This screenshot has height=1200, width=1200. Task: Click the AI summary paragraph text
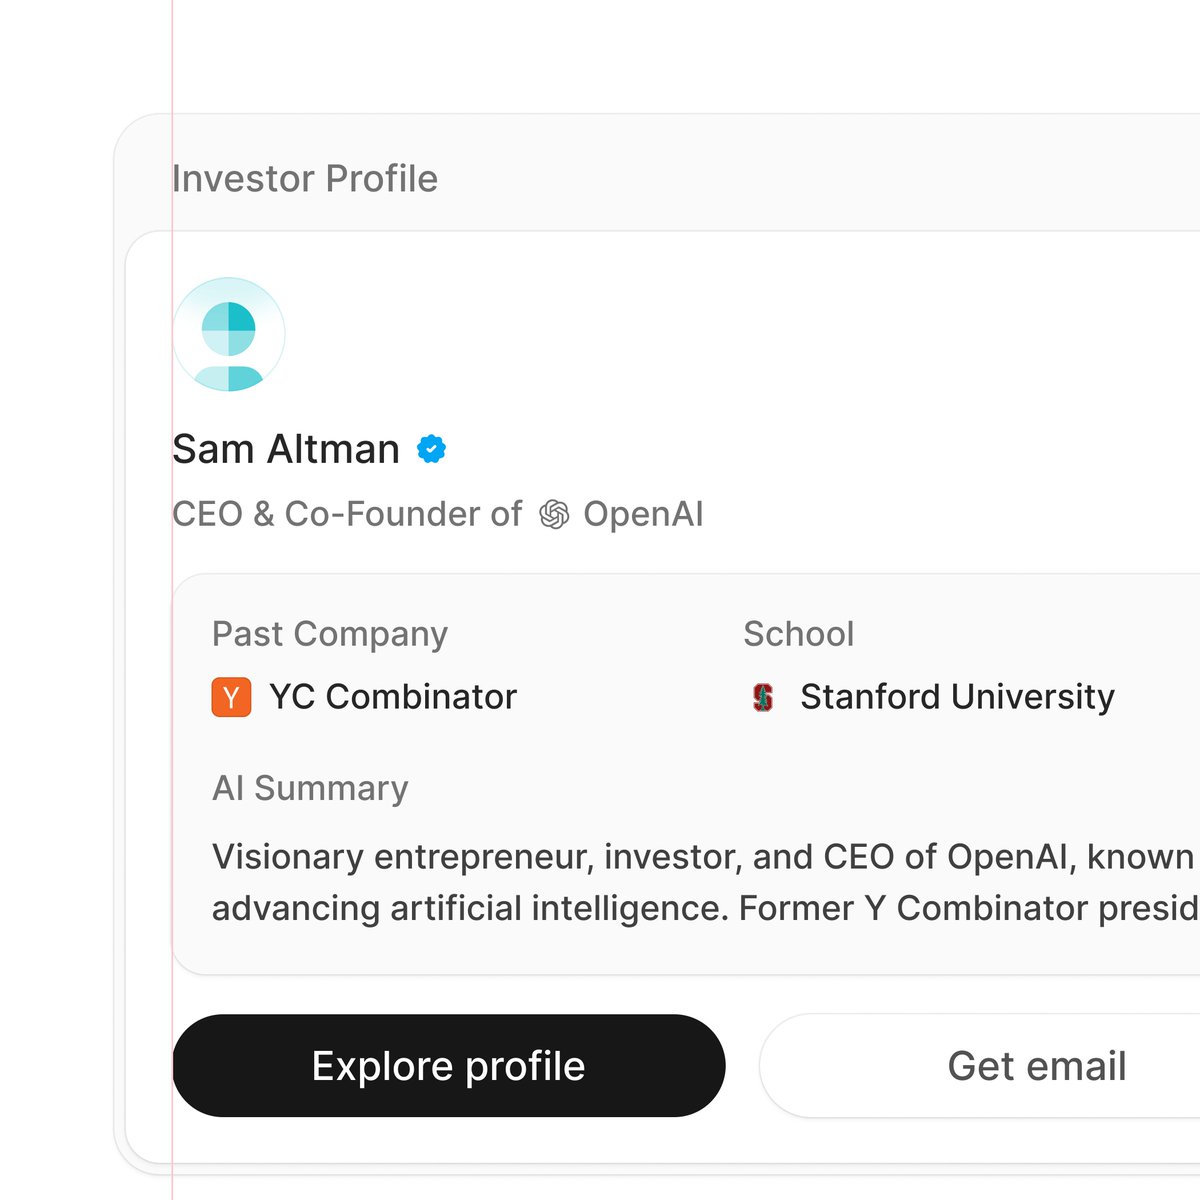(706, 882)
